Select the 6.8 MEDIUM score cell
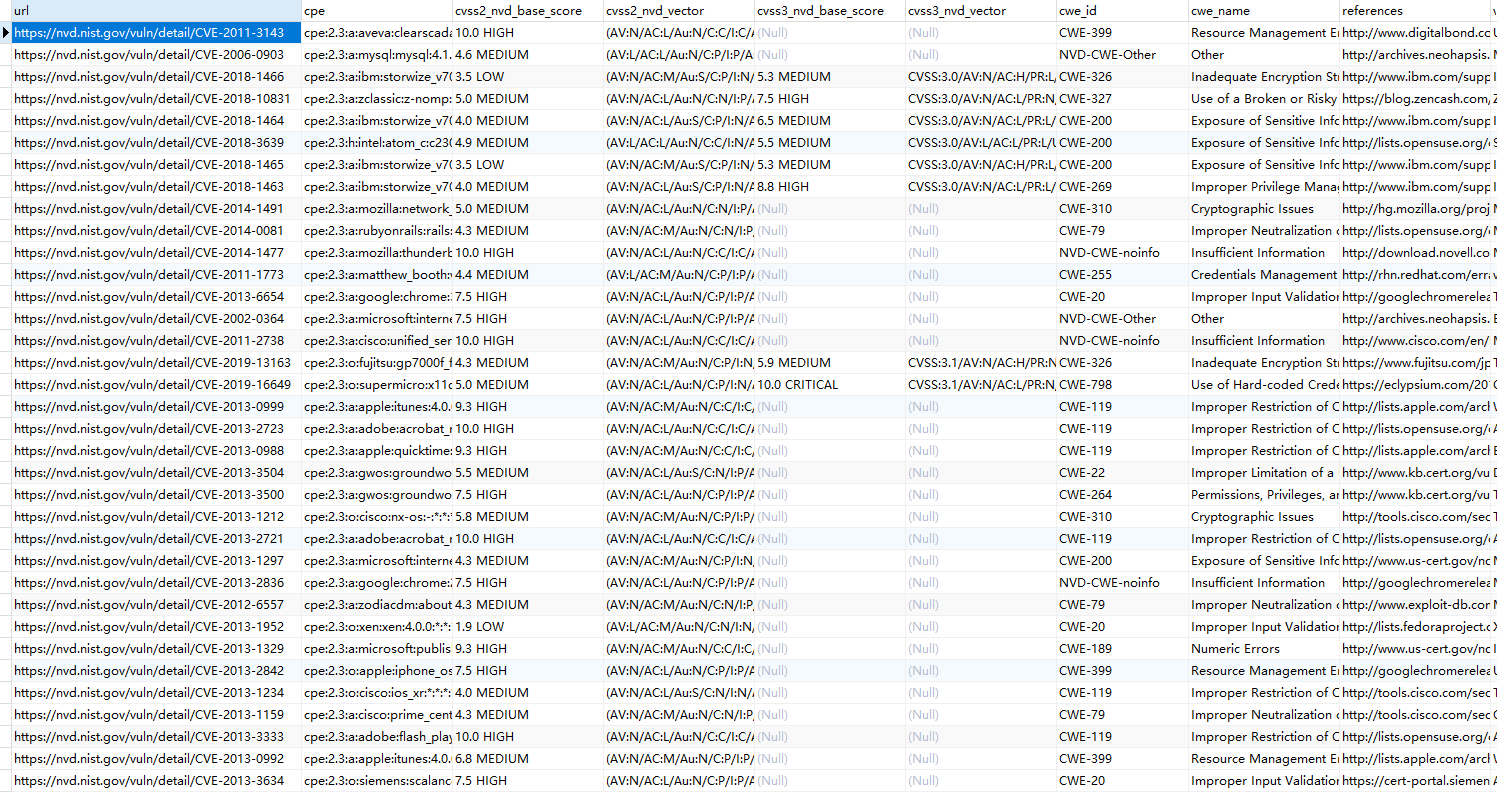This screenshot has width=1497, height=808. [x=528, y=759]
